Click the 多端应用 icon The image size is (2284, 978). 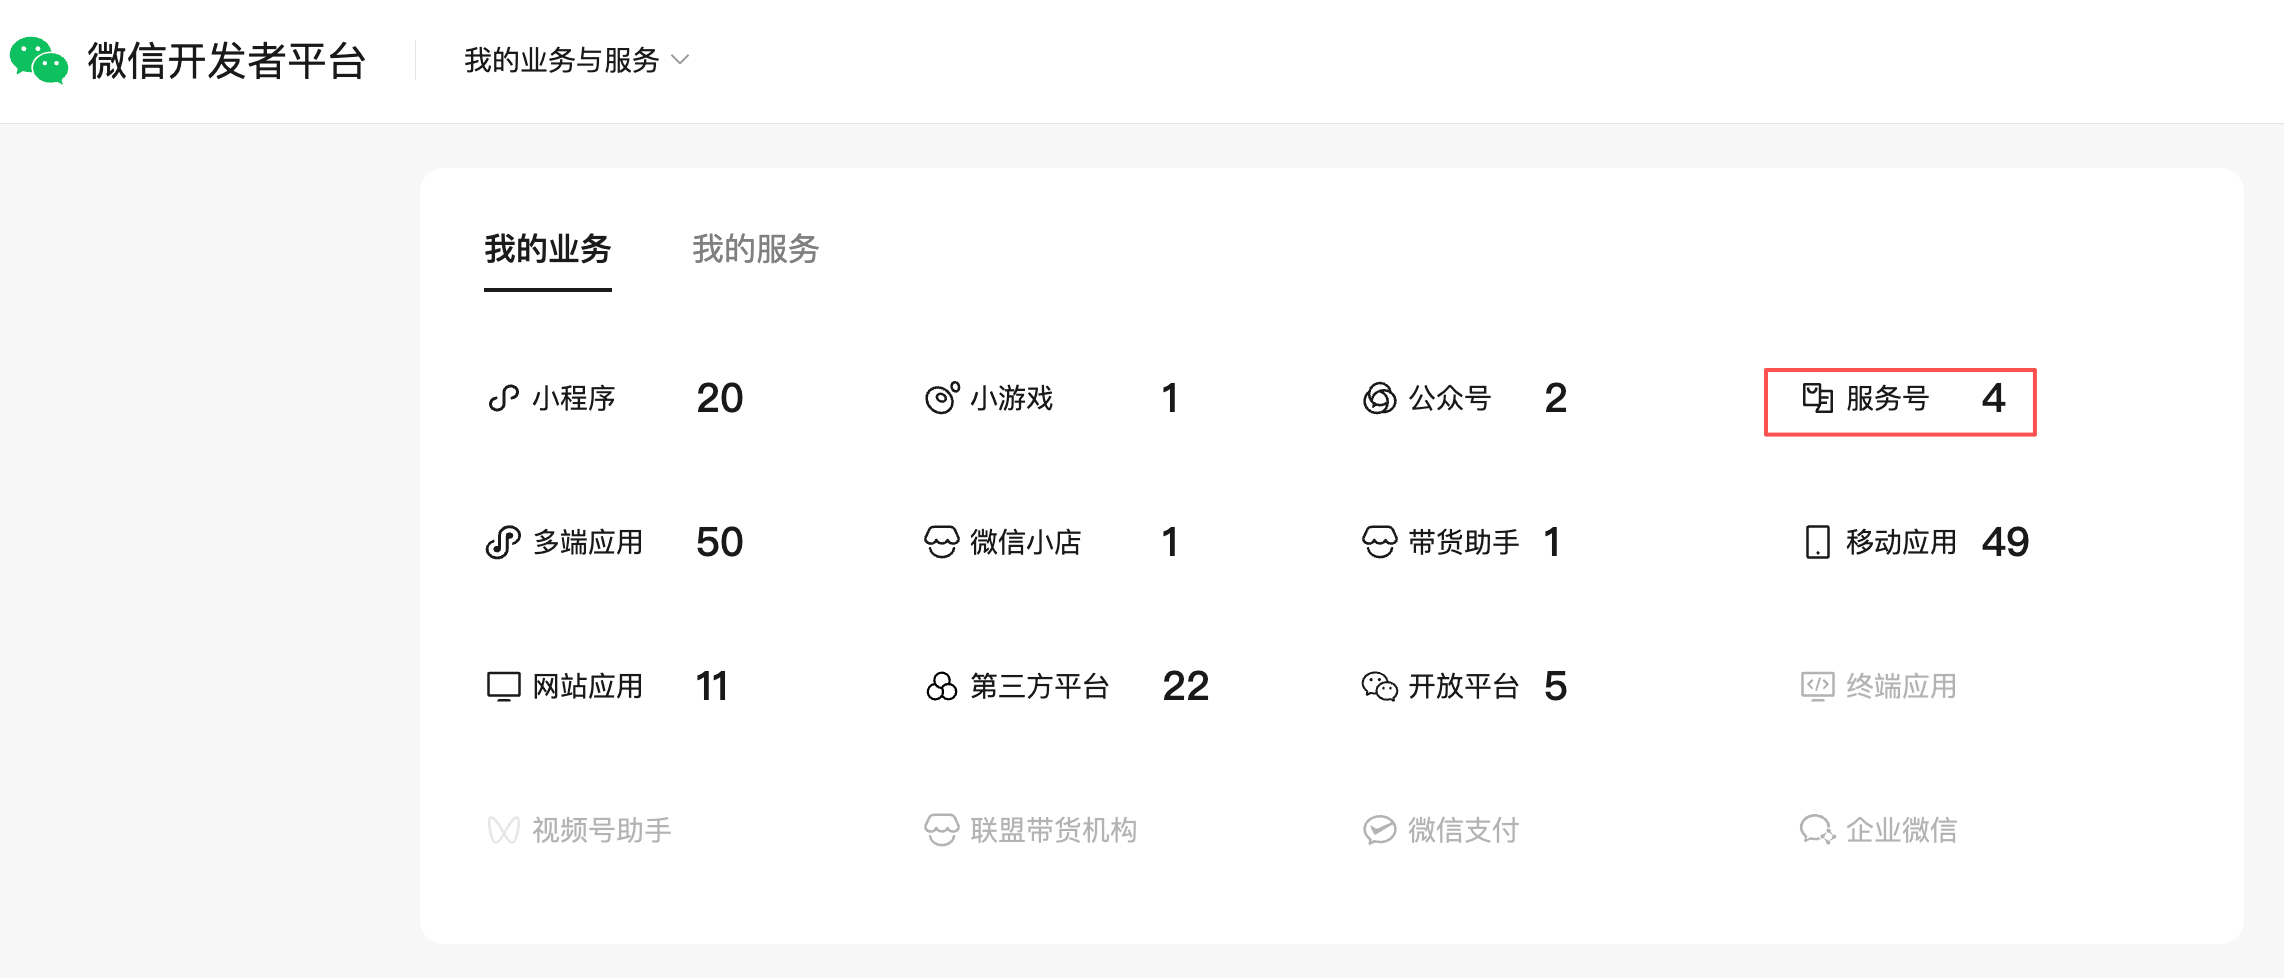503,543
